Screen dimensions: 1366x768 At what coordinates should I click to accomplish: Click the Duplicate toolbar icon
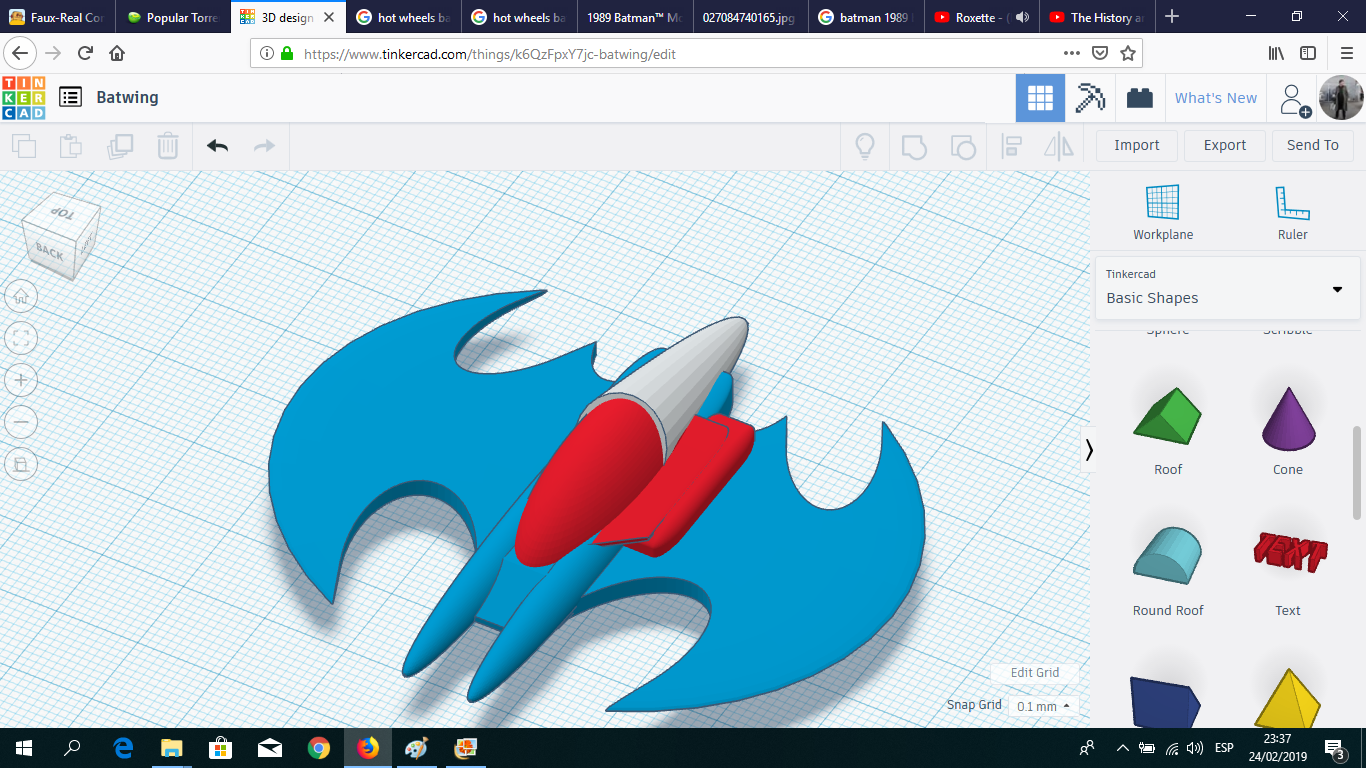120,146
